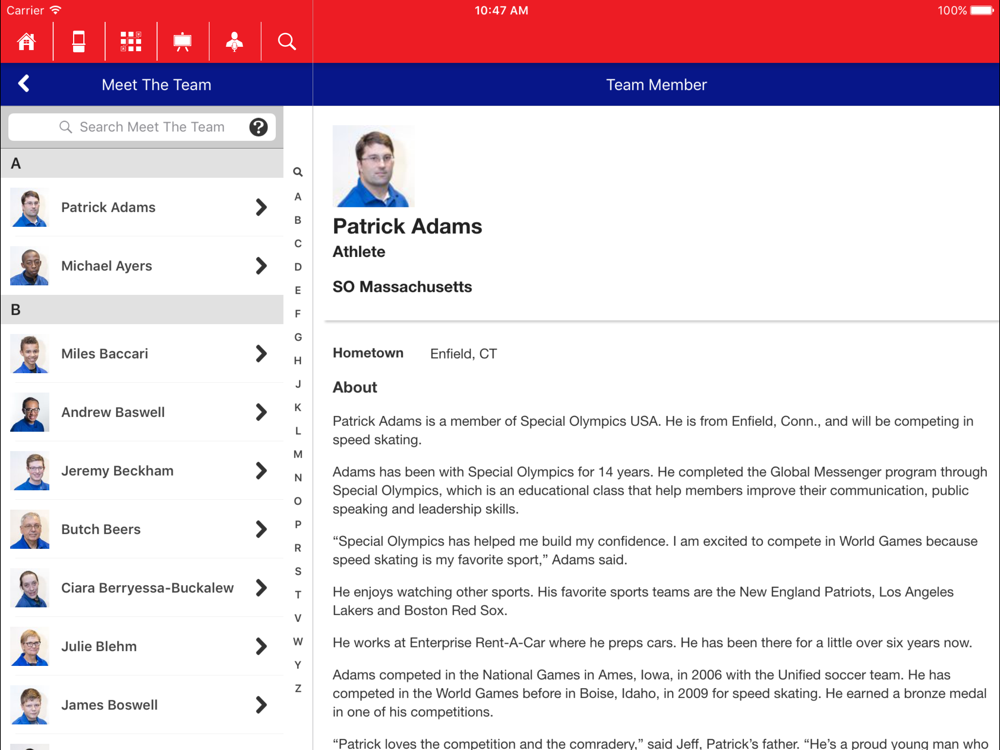Image resolution: width=1000 pixels, height=750 pixels.
Task: Tap Butch Beers thumbnail photo
Action: (29, 529)
